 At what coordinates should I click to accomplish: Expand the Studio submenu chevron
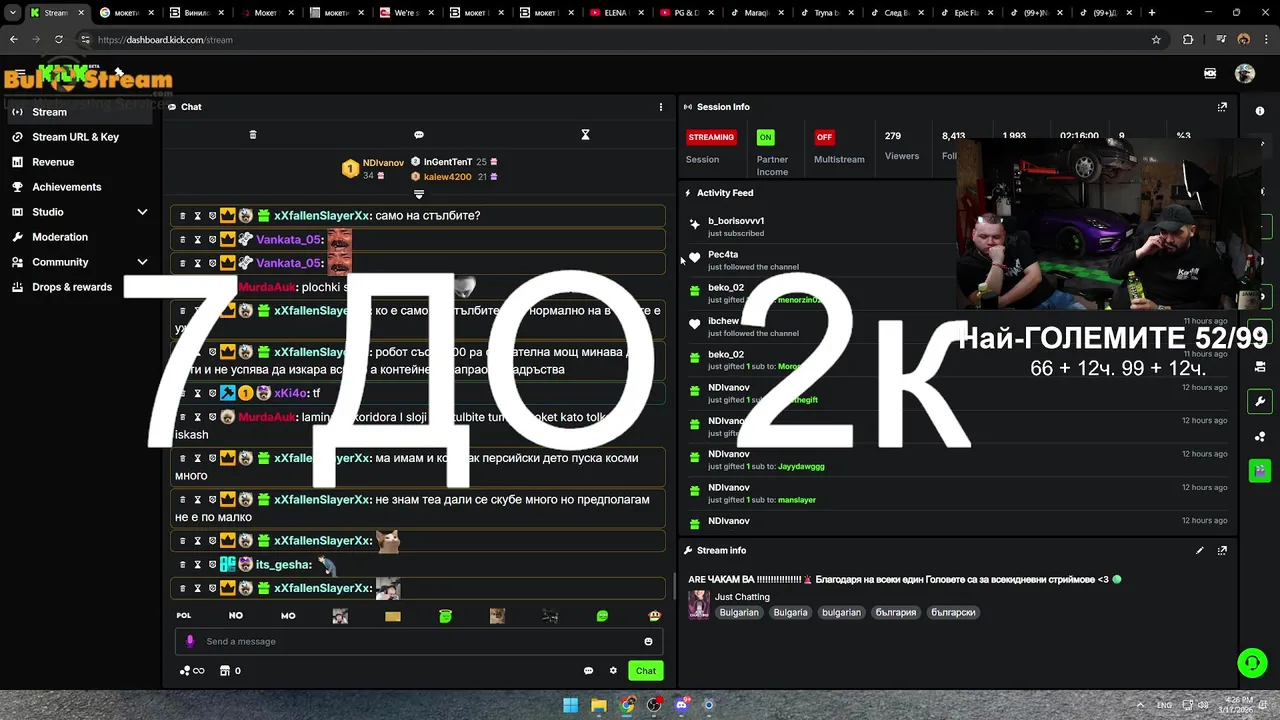[x=142, y=212]
